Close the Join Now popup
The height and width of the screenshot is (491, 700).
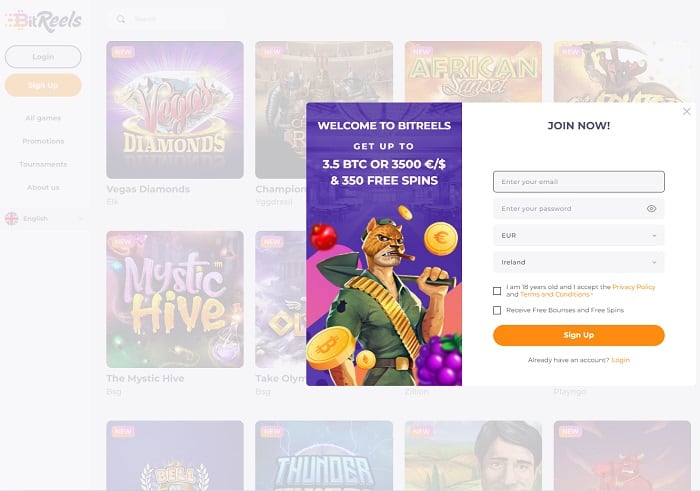pyautogui.click(x=687, y=112)
